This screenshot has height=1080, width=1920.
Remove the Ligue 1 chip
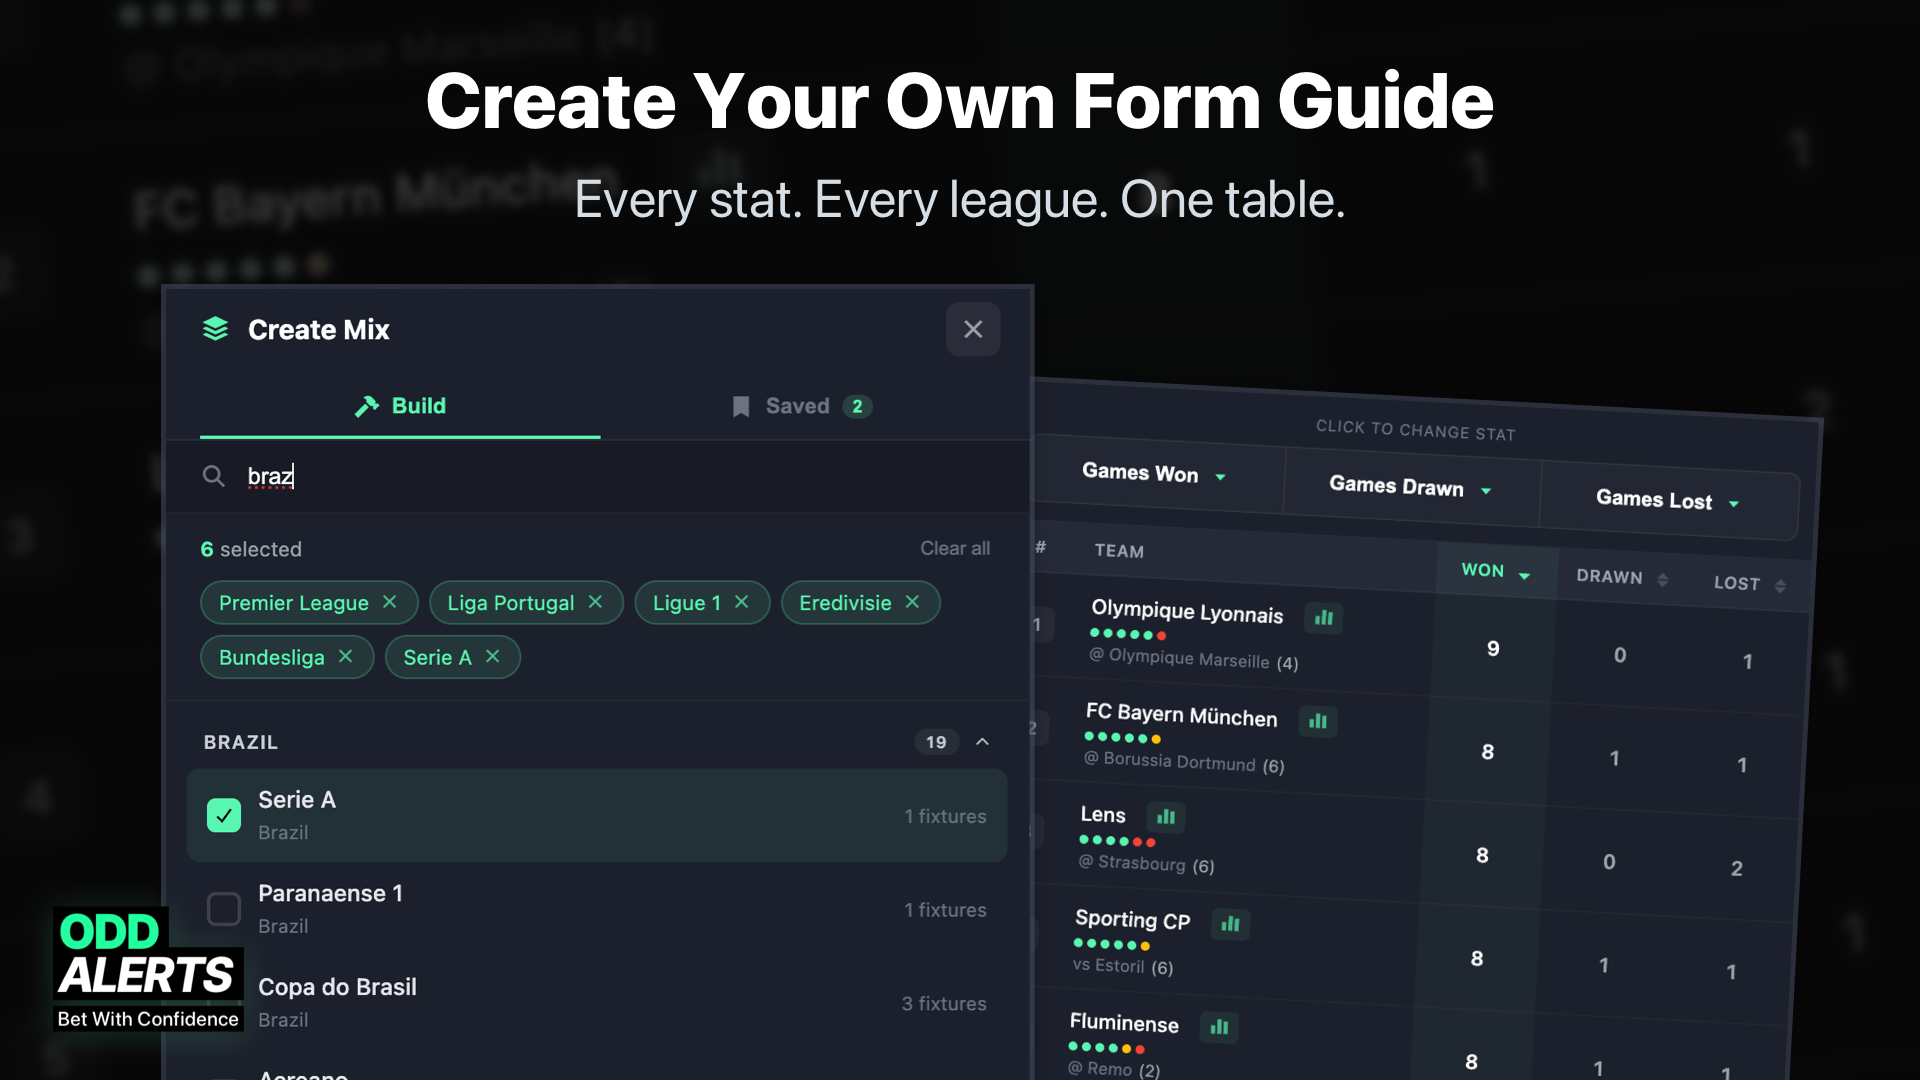pos(741,602)
